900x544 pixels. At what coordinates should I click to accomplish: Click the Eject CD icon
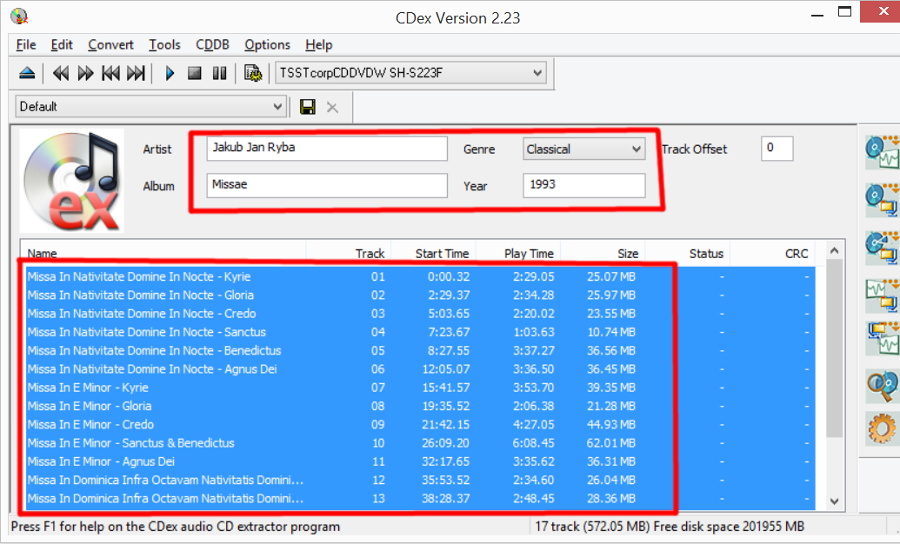[27, 73]
